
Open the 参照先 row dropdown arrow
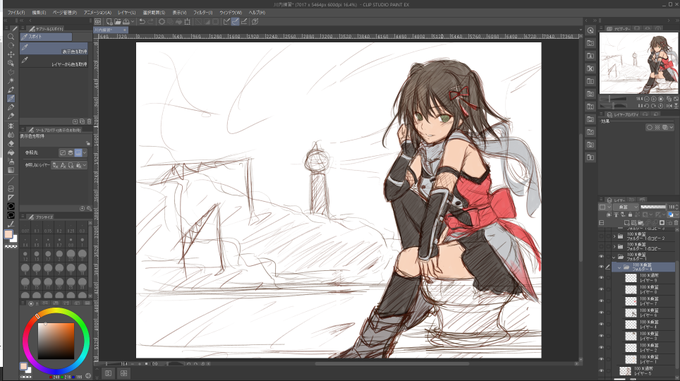point(85,153)
